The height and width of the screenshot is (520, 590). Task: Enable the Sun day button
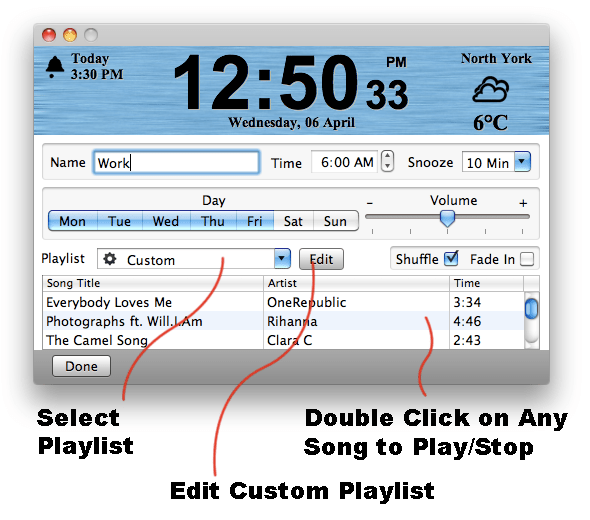[335, 221]
